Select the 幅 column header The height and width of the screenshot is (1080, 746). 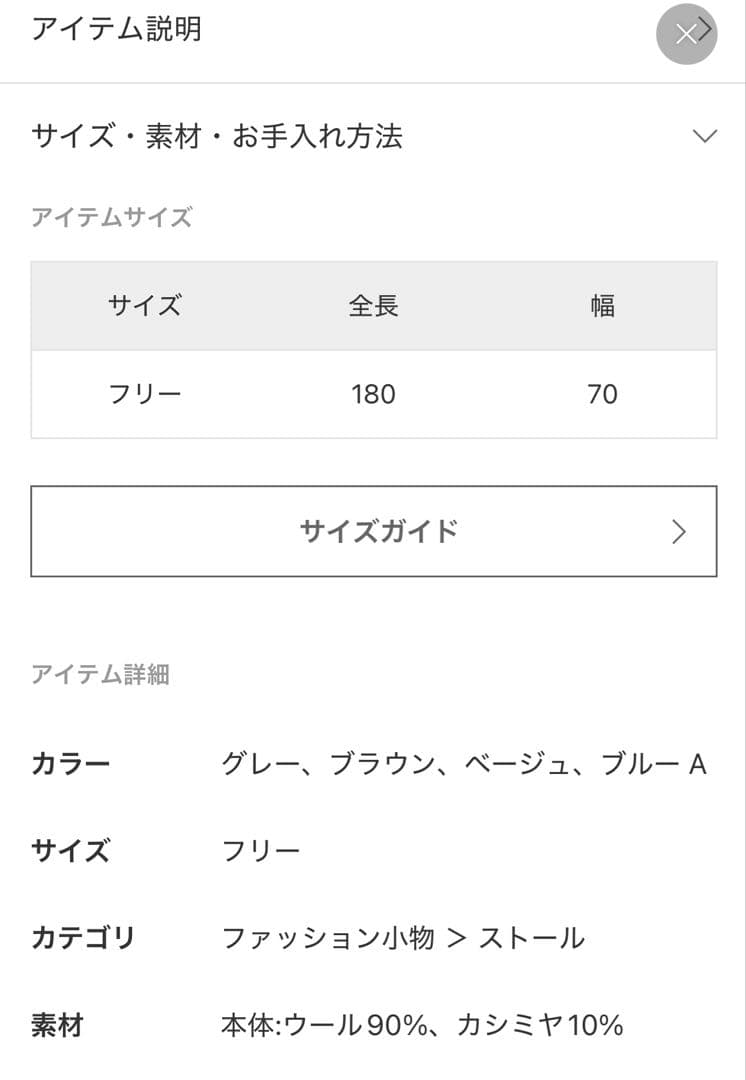coord(602,306)
